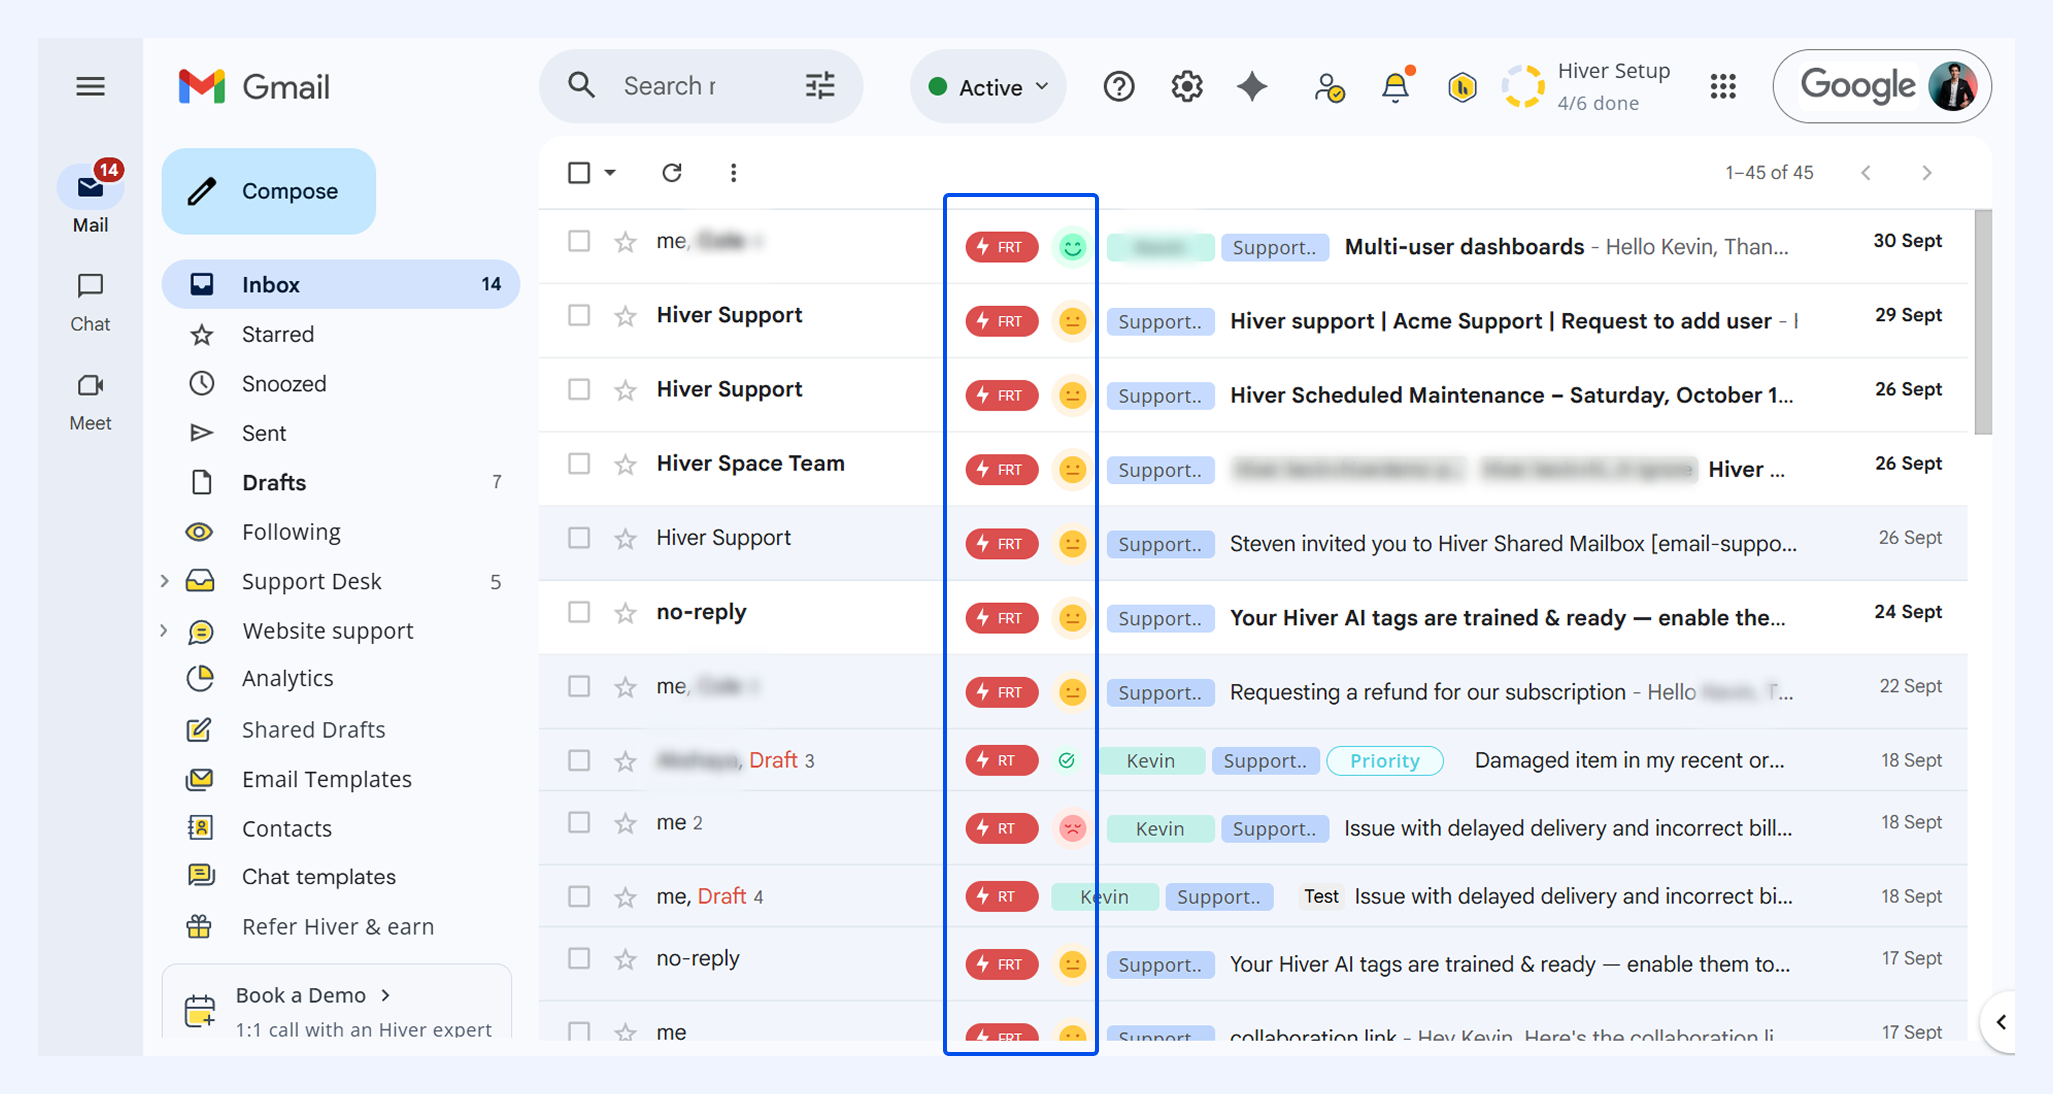Select the Multi-user dashboards email checkbox
Viewport: 2053px width, 1094px height.
click(579, 241)
